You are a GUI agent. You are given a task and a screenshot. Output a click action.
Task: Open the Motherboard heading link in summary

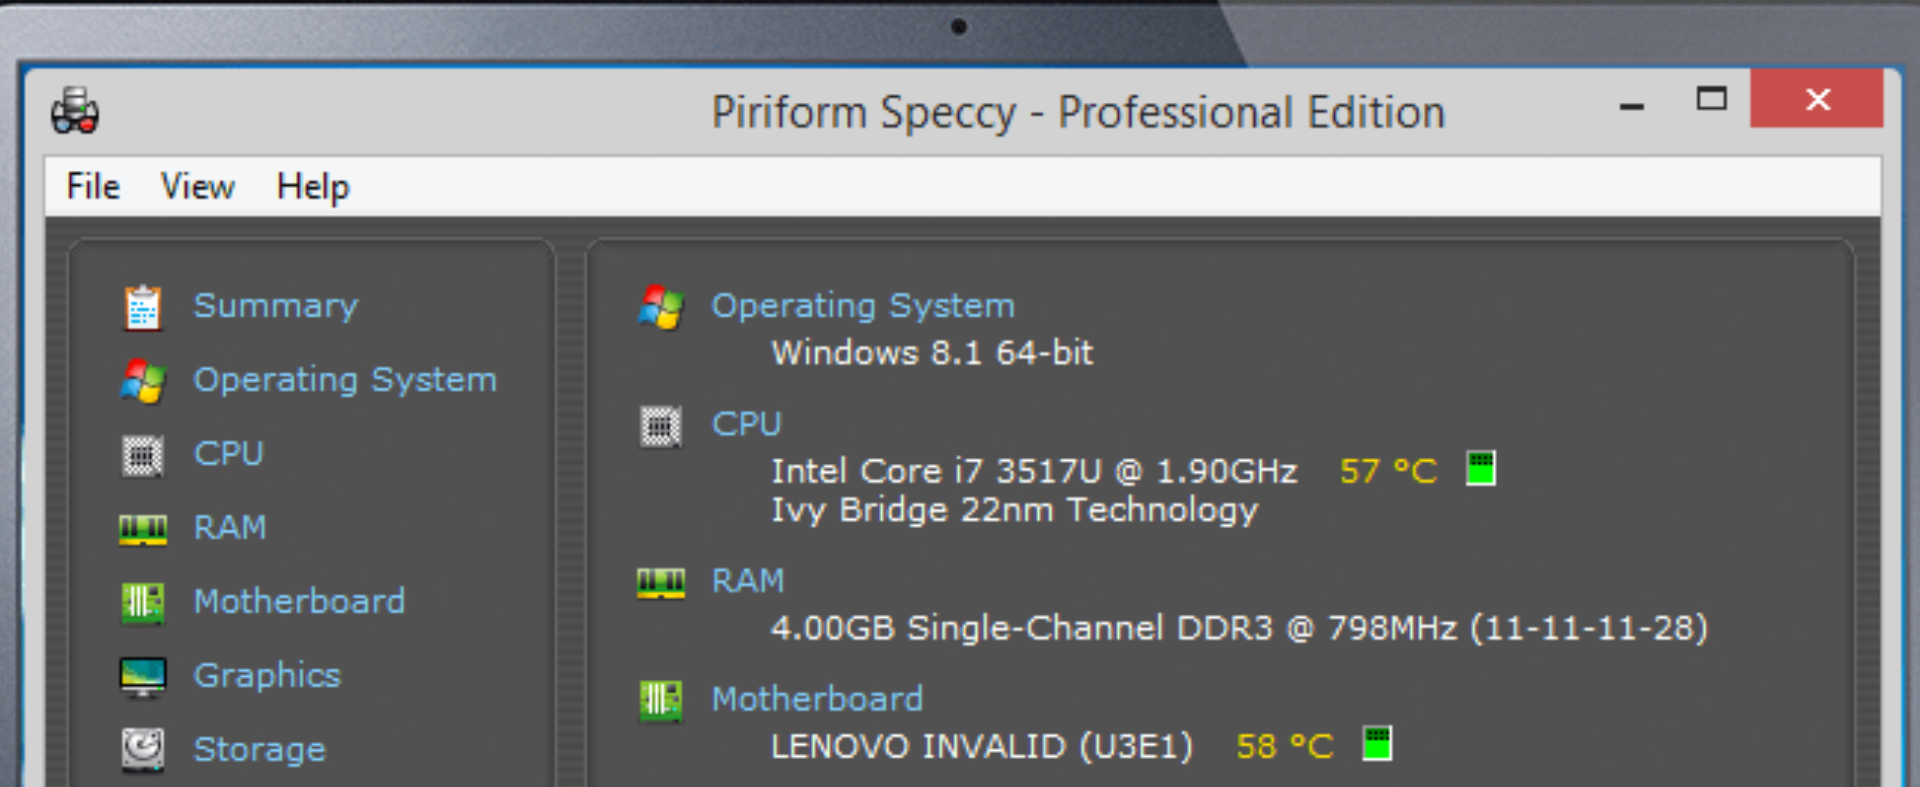[x=816, y=699]
